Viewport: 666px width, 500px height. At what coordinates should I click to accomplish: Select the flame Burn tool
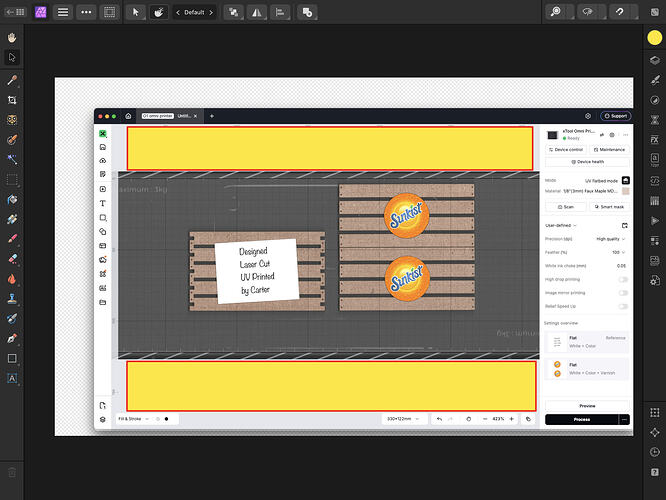[12, 279]
